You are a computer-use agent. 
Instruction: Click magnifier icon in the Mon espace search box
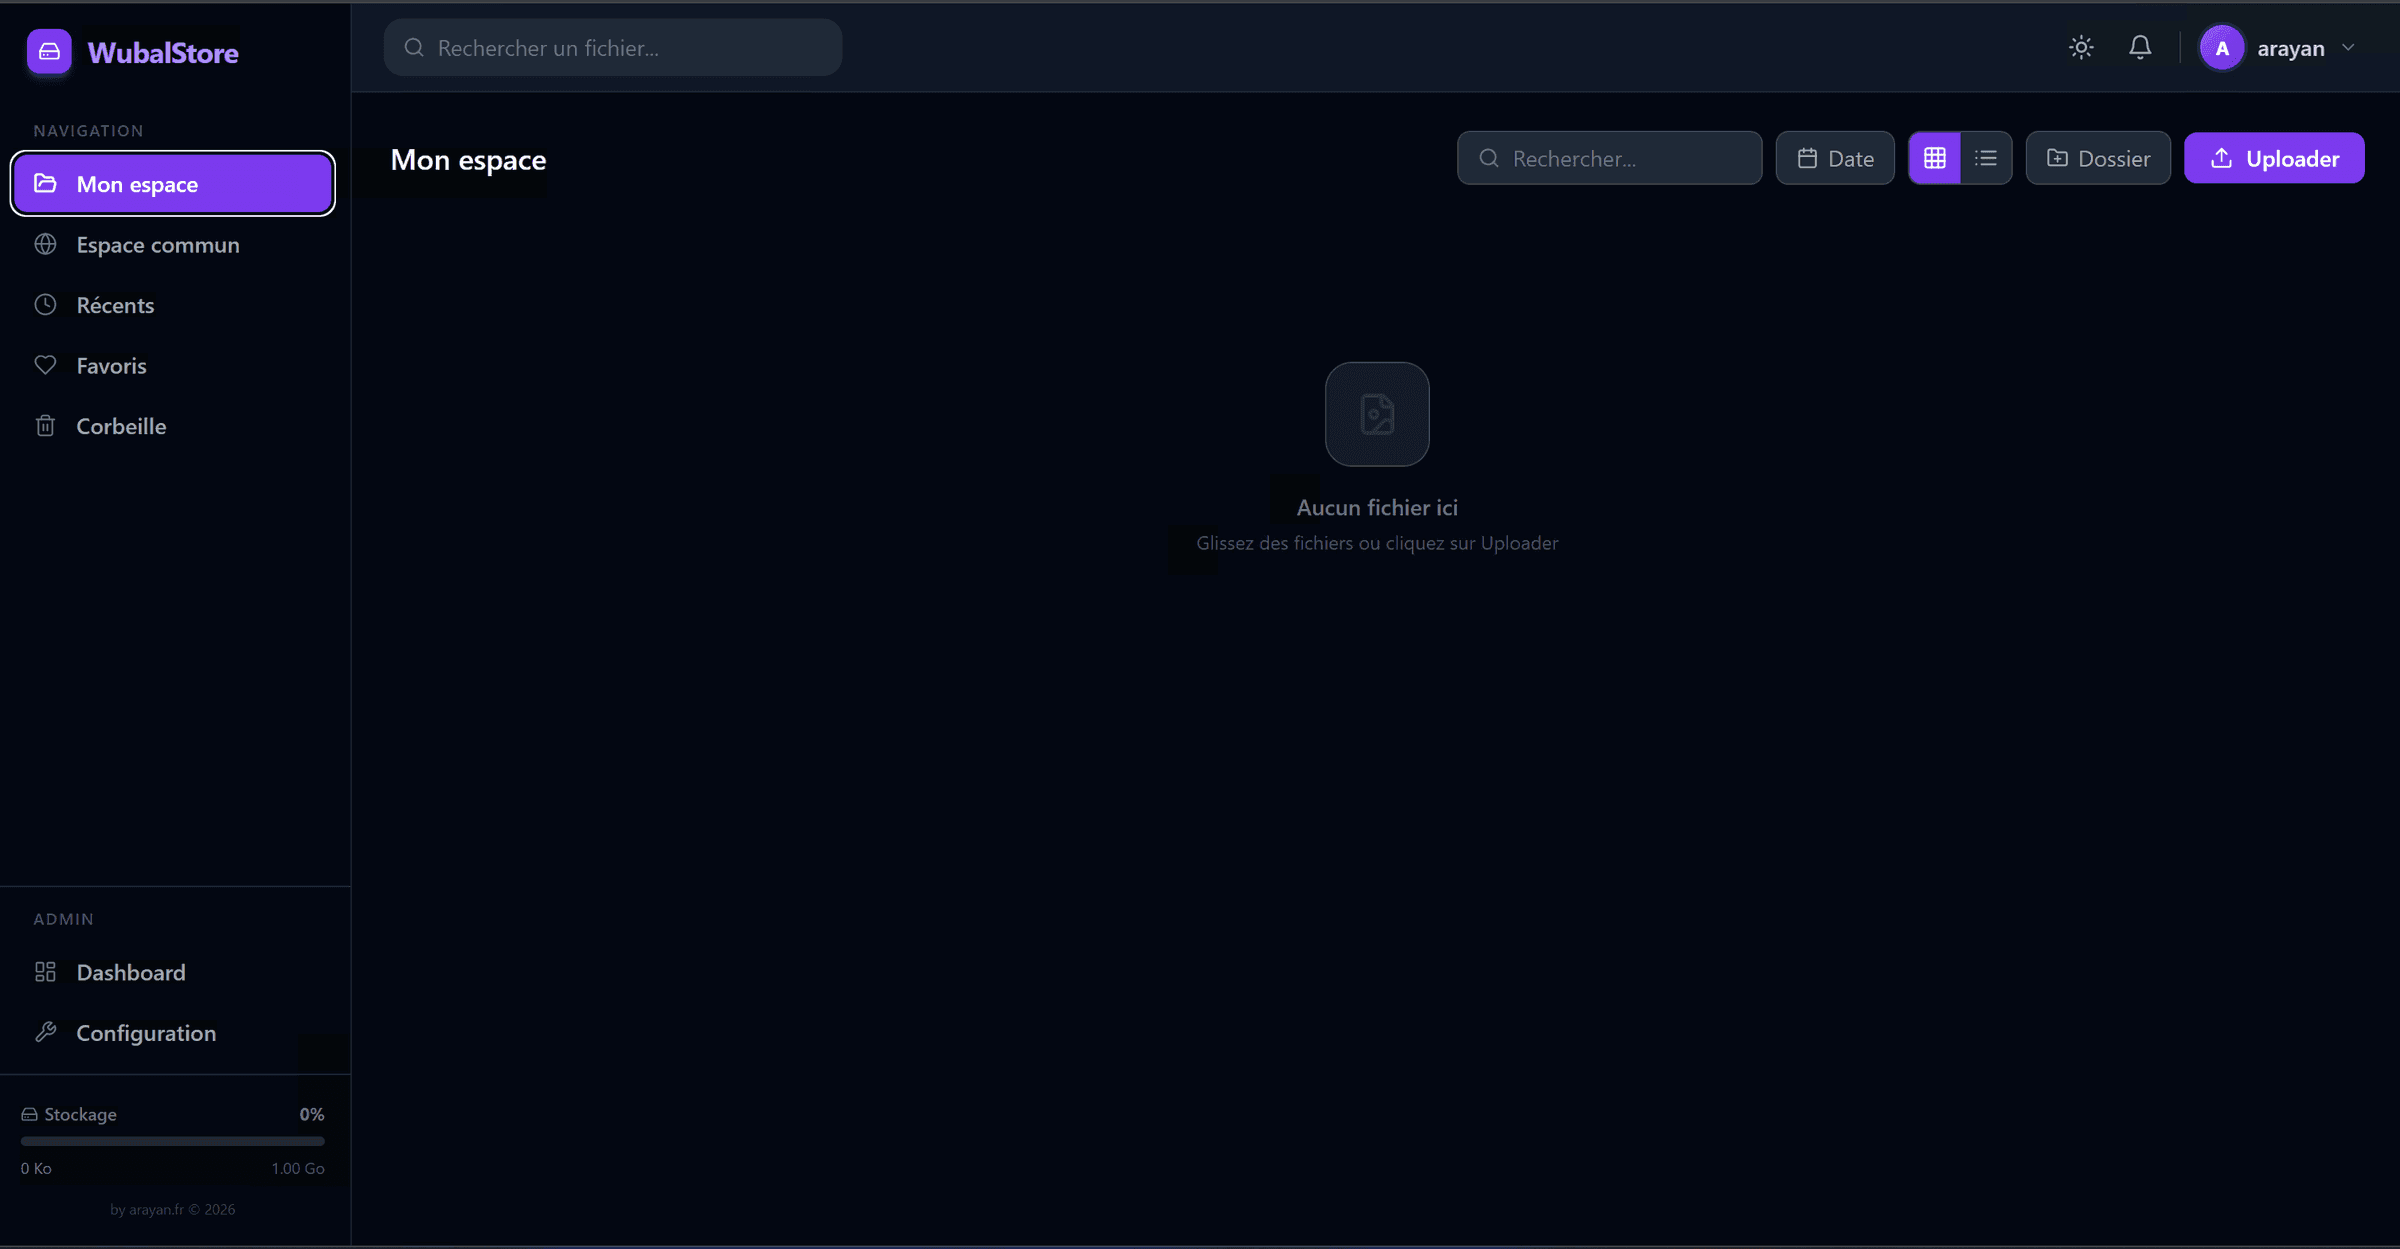tap(1489, 158)
